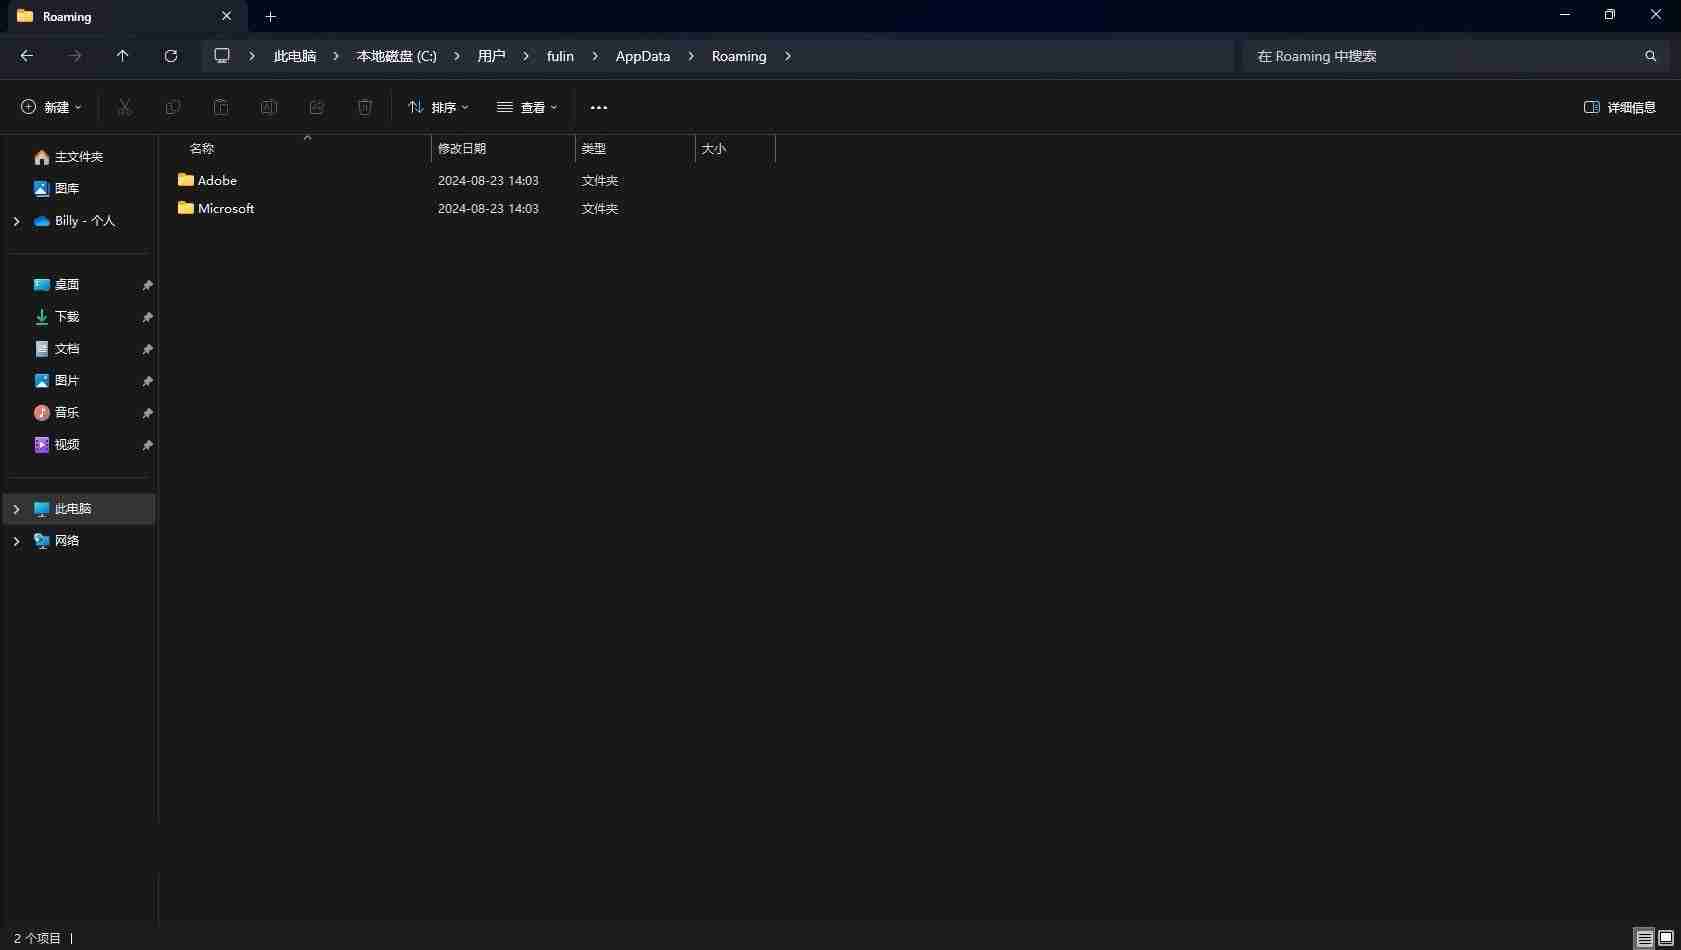Unpin 图片 using its pin icon
Screen dimensions: 1681x950
[147, 381]
